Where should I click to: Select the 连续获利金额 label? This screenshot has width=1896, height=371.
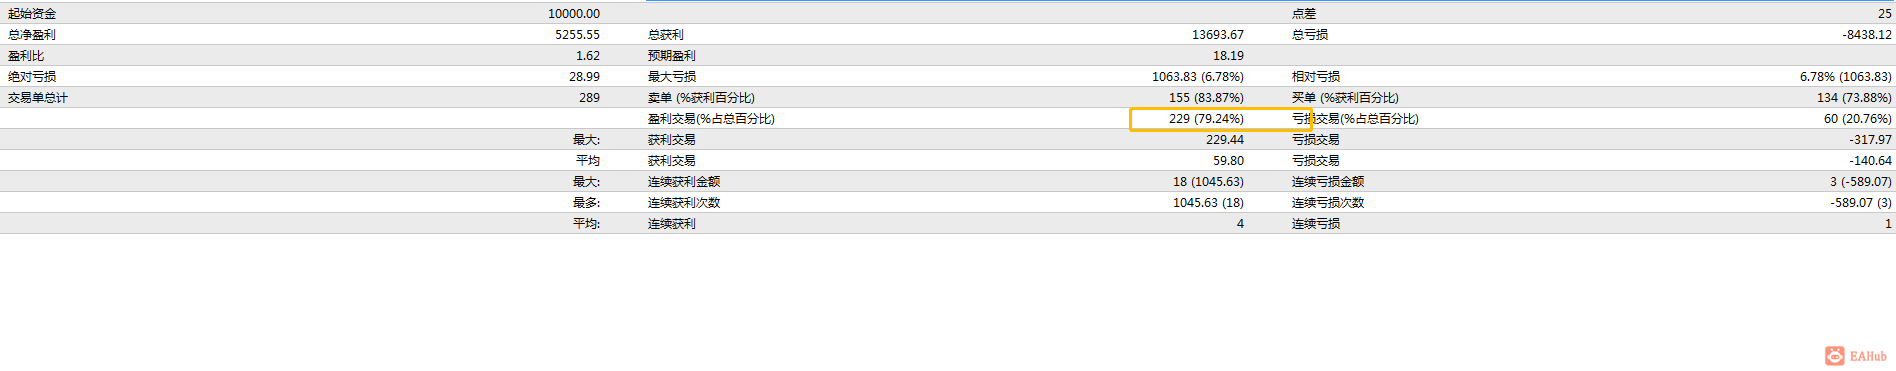684,182
